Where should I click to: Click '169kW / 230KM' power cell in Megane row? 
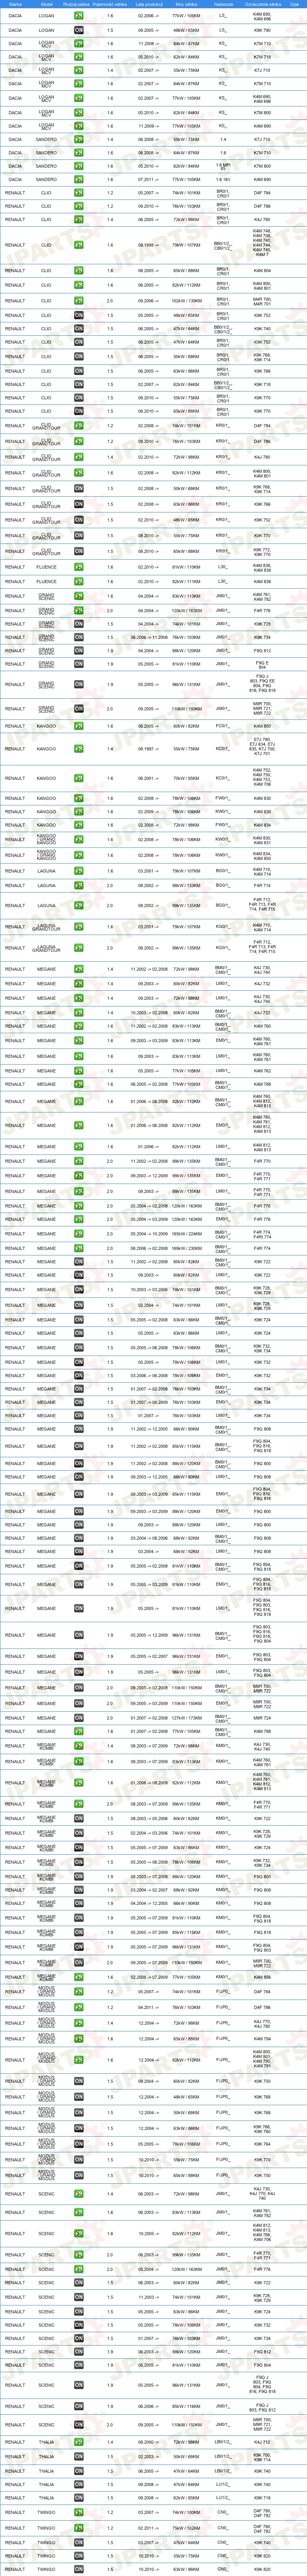[186, 1248]
